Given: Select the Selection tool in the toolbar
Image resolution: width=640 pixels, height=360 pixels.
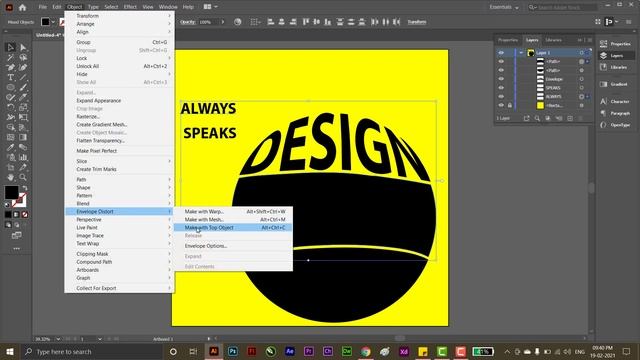Looking at the screenshot, I should click(11, 47).
